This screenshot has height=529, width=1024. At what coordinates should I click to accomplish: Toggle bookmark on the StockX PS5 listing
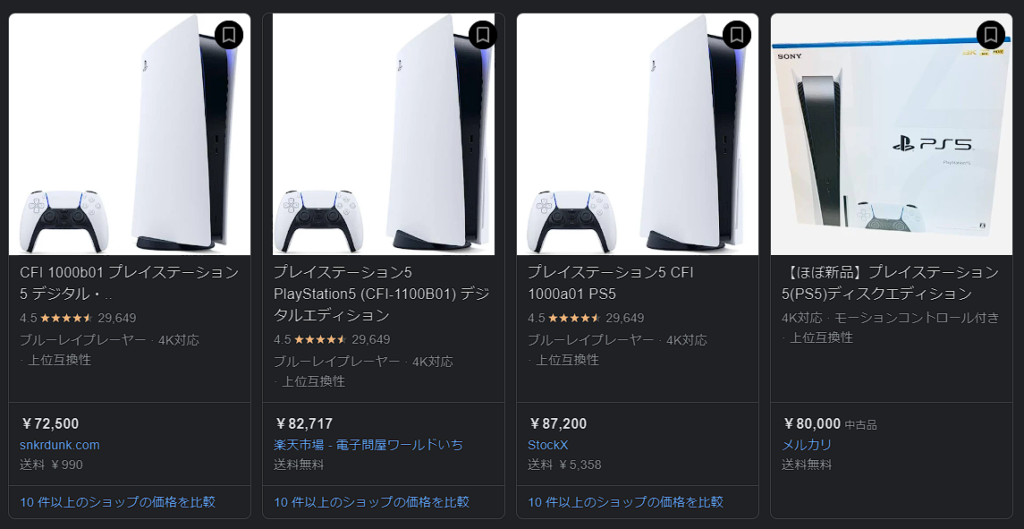click(x=737, y=35)
